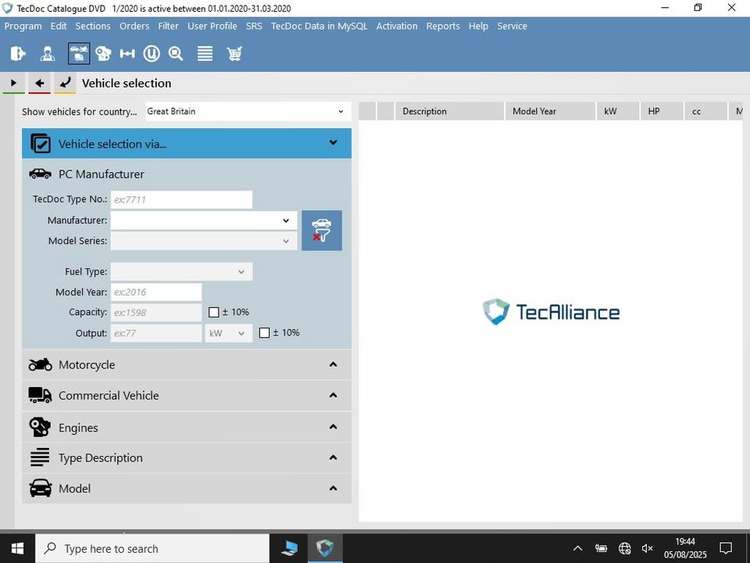The width and height of the screenshot is (750, 563).
Task: Click the Commercial Vehicle truck icon
Action: 40,396
